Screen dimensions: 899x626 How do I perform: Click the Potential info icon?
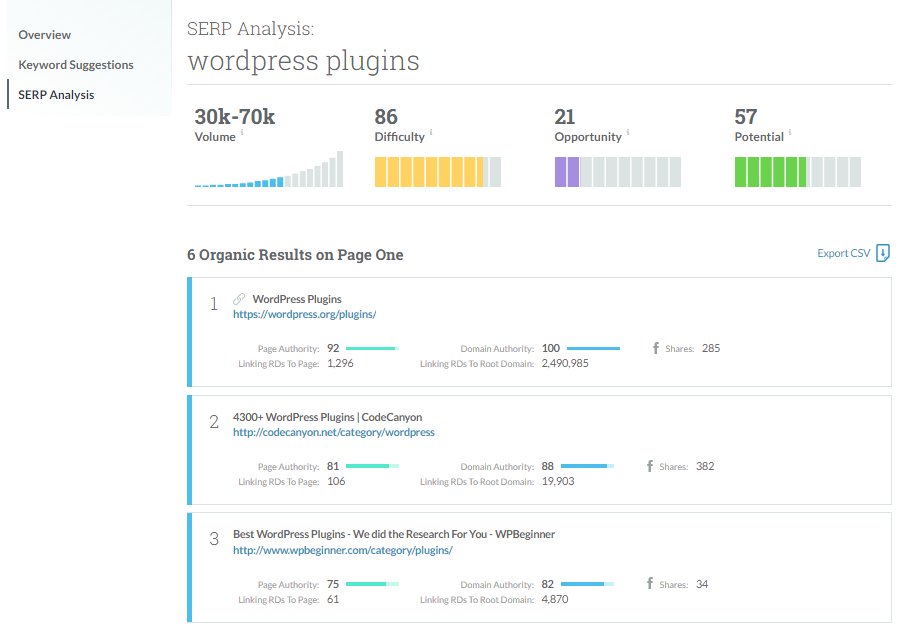pos(790,132)
